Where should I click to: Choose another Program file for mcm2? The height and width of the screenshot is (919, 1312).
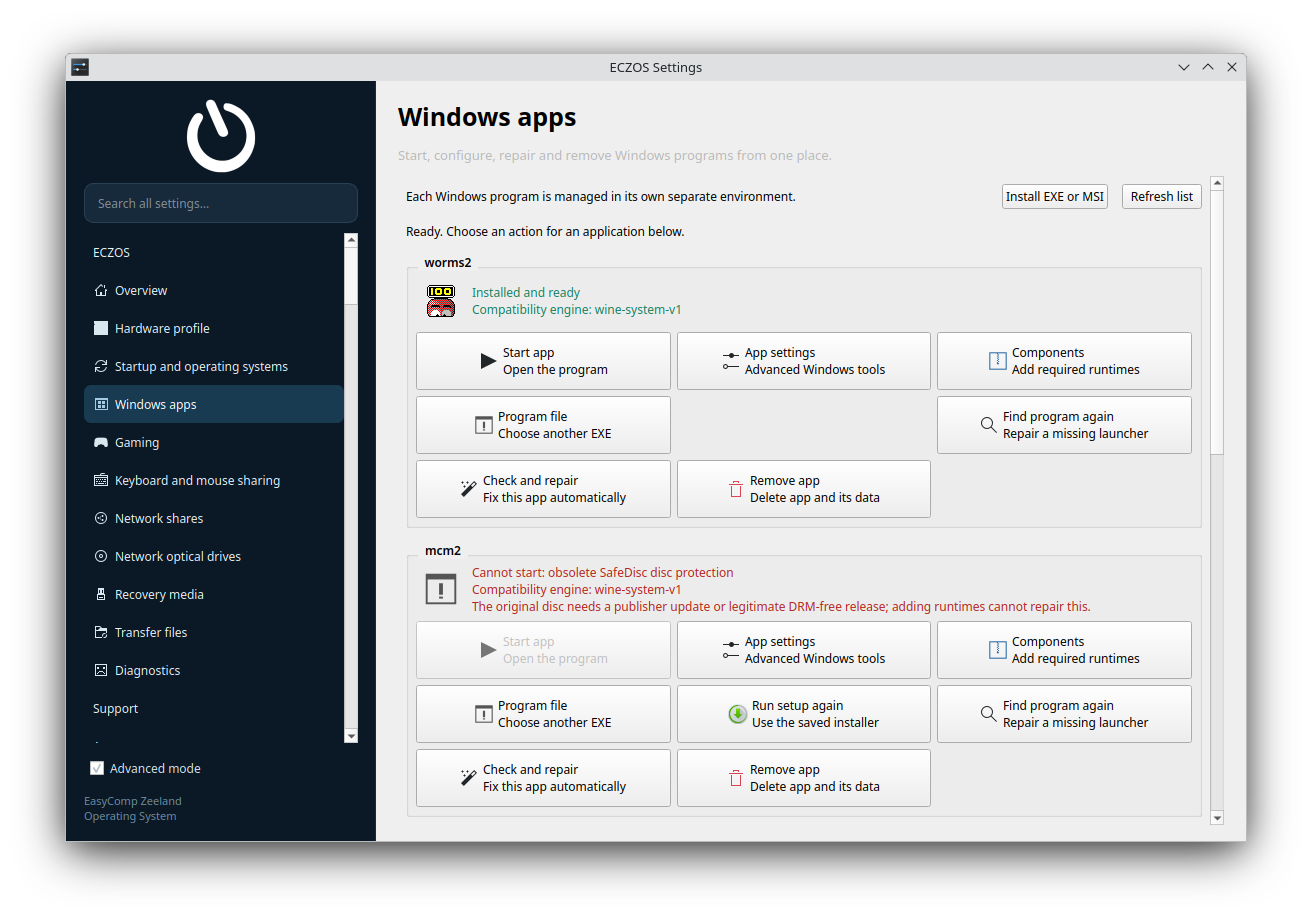click(x=543, y=714)
